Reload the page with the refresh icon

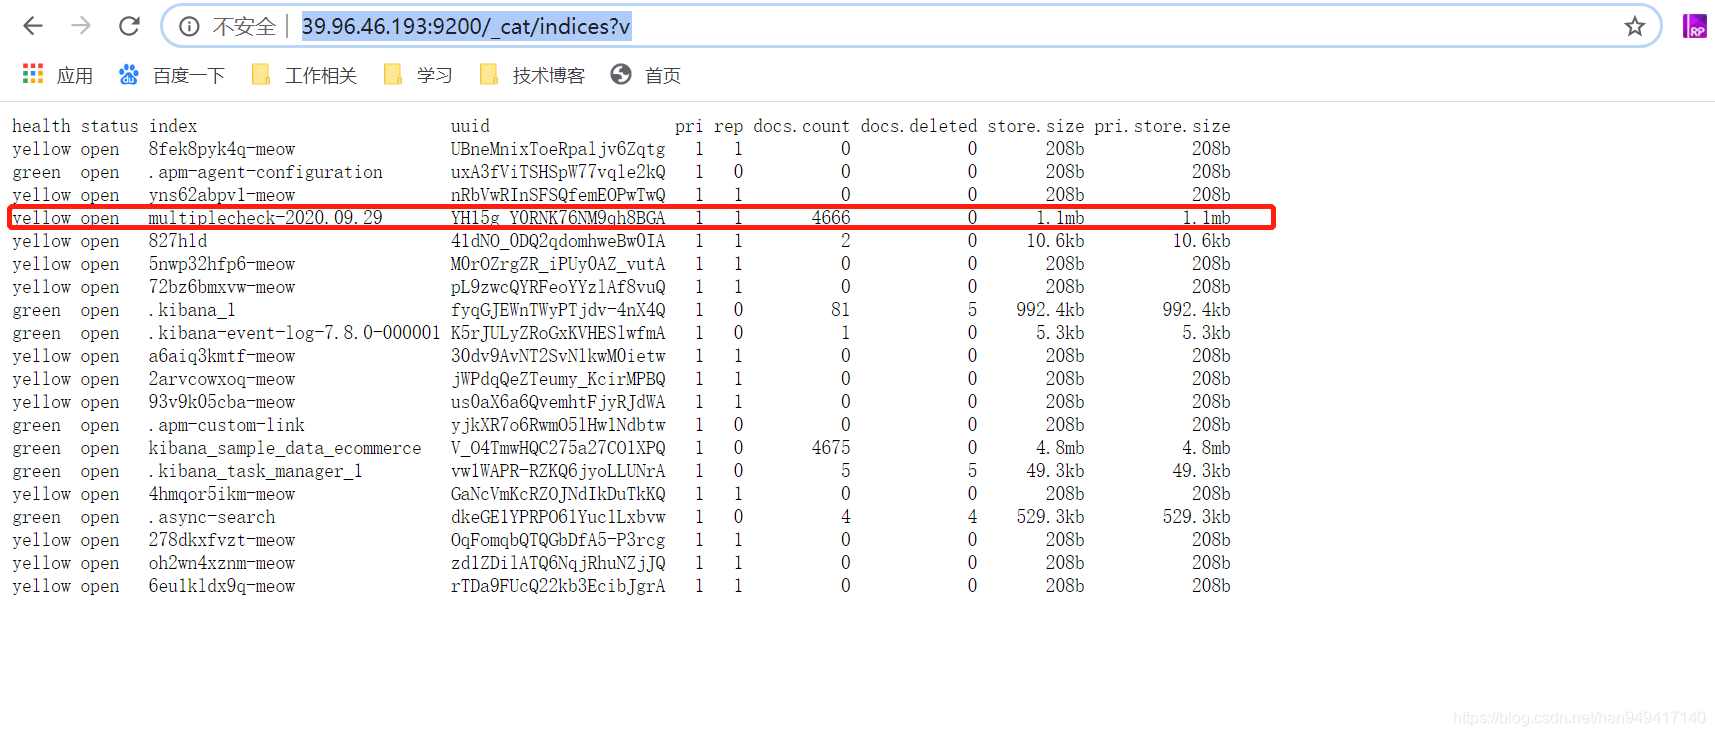point(129,26)
